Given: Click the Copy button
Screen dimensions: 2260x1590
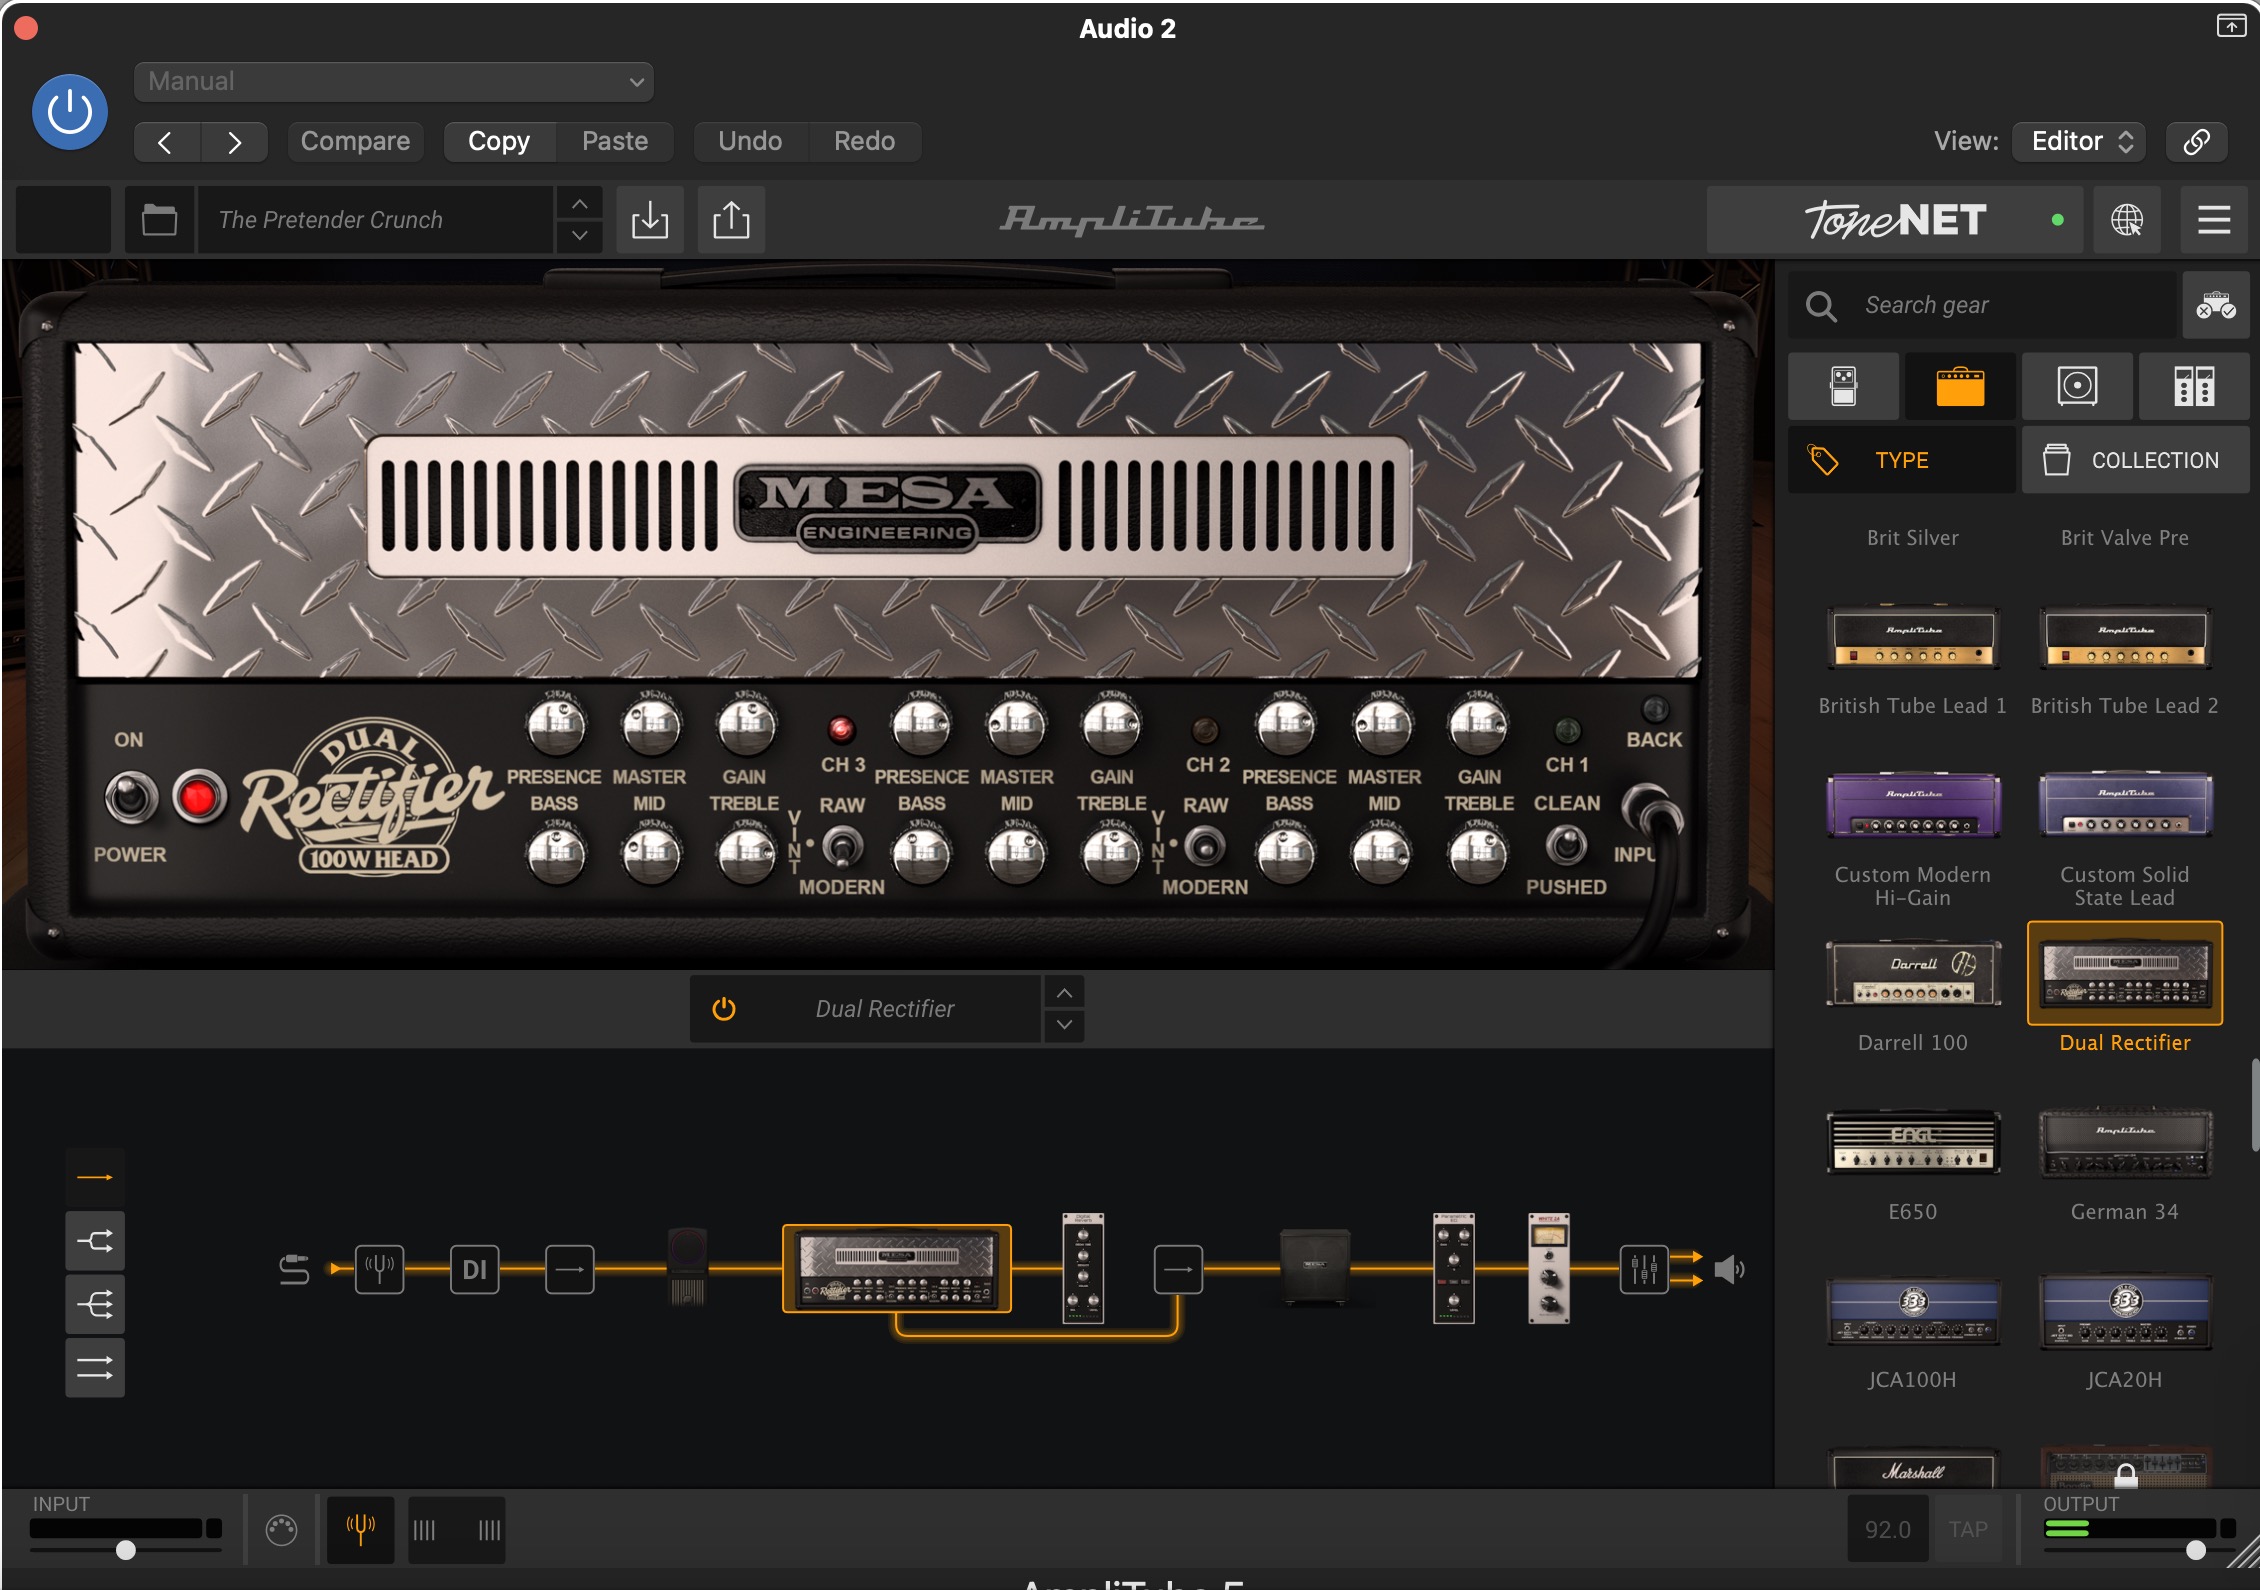Looking at the screenshot, I should pyautogui.click(x=499, y=142).
